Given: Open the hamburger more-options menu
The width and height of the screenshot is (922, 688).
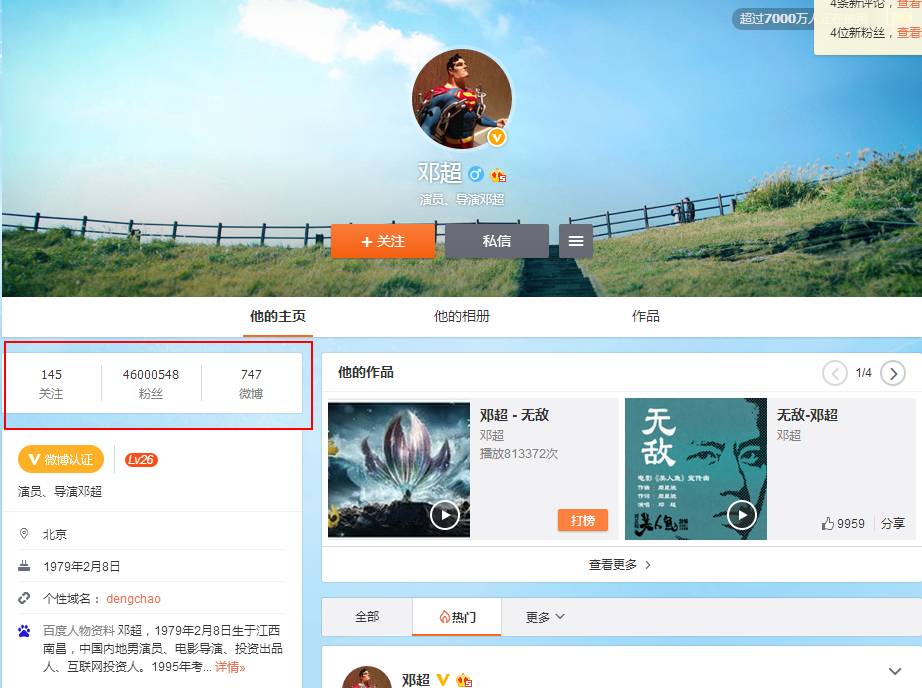Looking at the screenshot, I should tap(576, 241).
